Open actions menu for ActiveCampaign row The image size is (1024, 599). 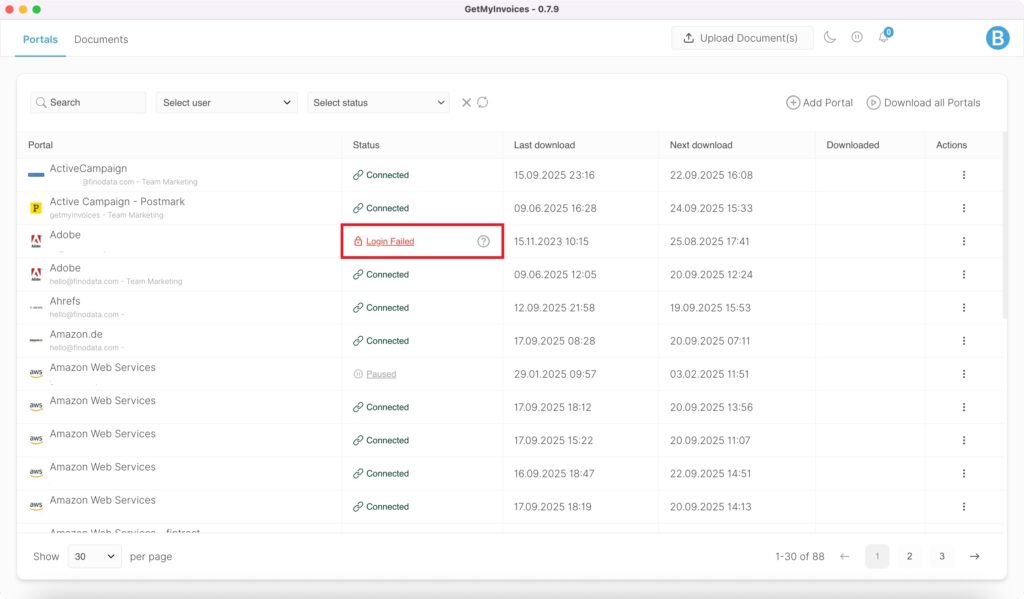(963, 175)
